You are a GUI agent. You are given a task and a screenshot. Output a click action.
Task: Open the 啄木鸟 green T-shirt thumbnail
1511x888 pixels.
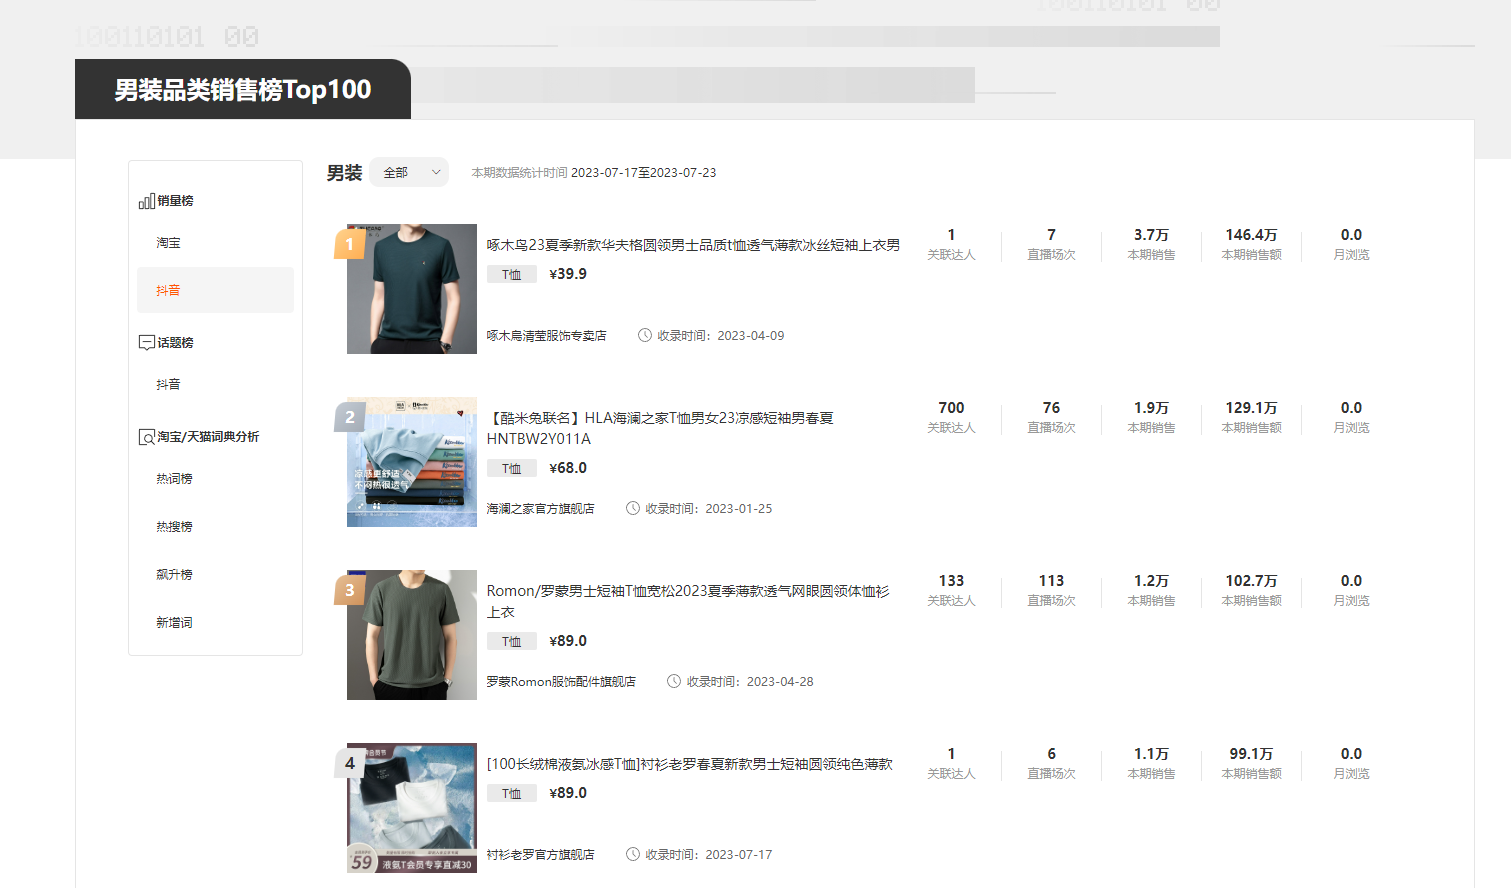[412, 289]
